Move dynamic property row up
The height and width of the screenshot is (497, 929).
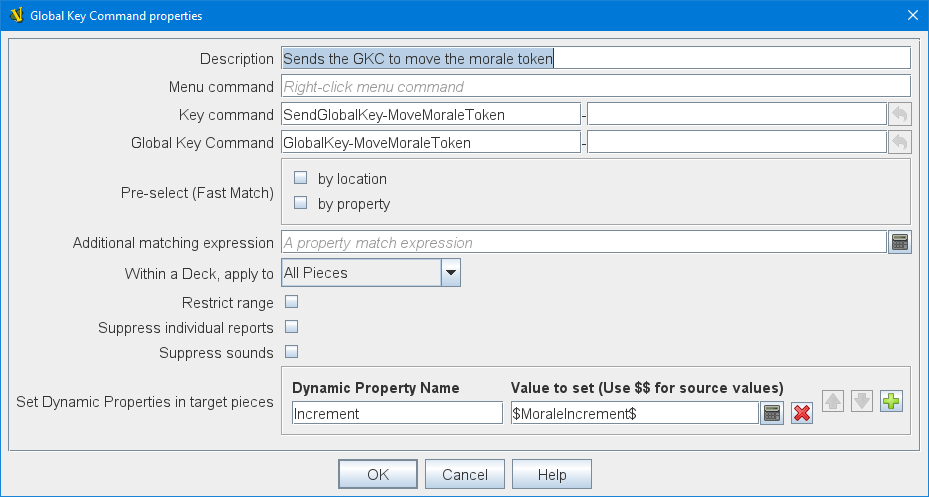(832, 402)
